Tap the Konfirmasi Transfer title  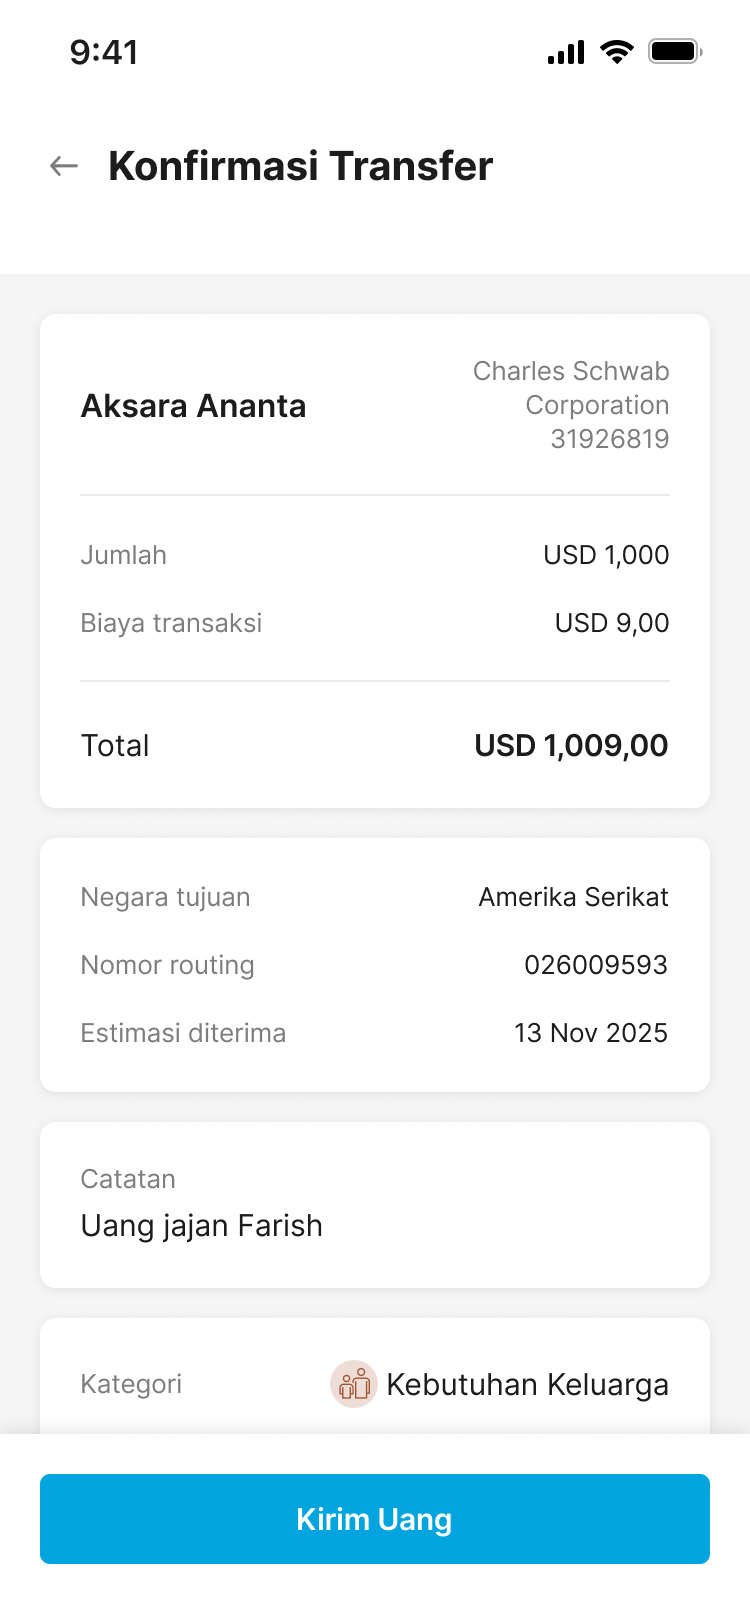[300, 166]
